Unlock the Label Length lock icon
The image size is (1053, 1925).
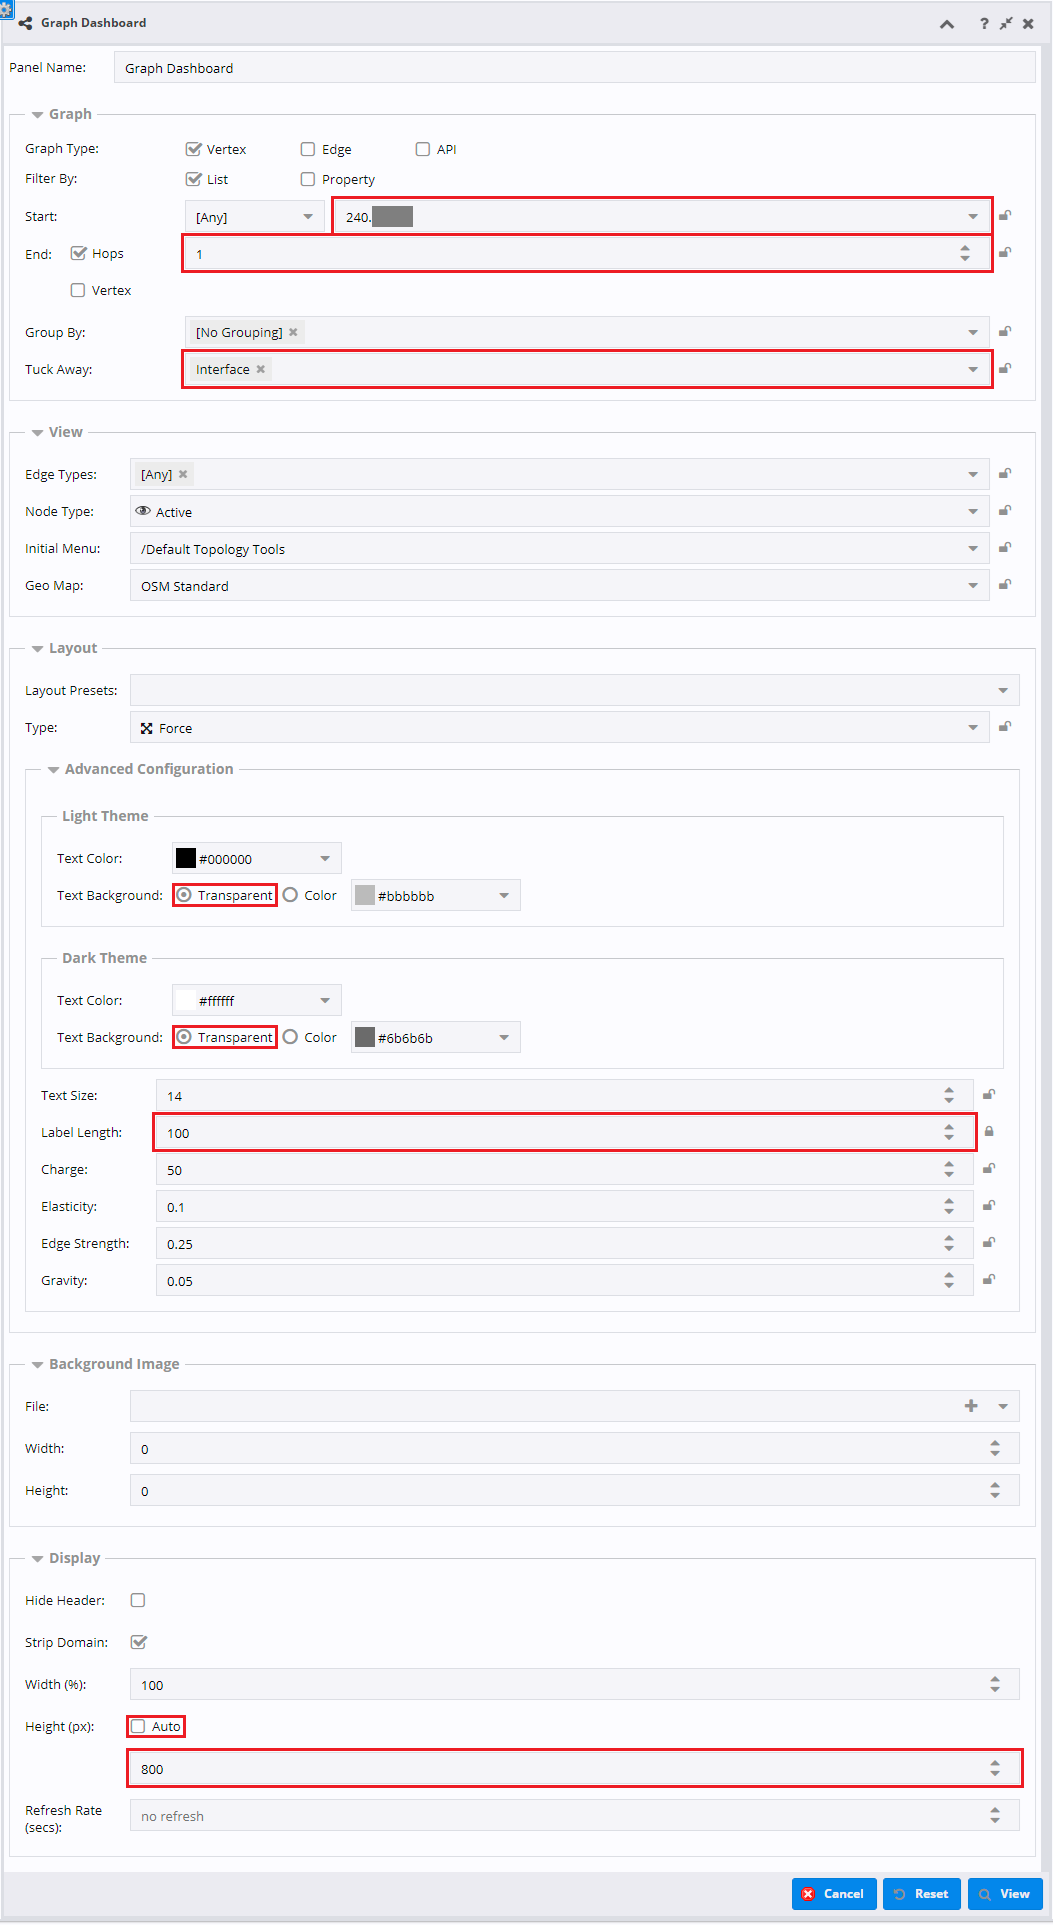coord(989,1131)
